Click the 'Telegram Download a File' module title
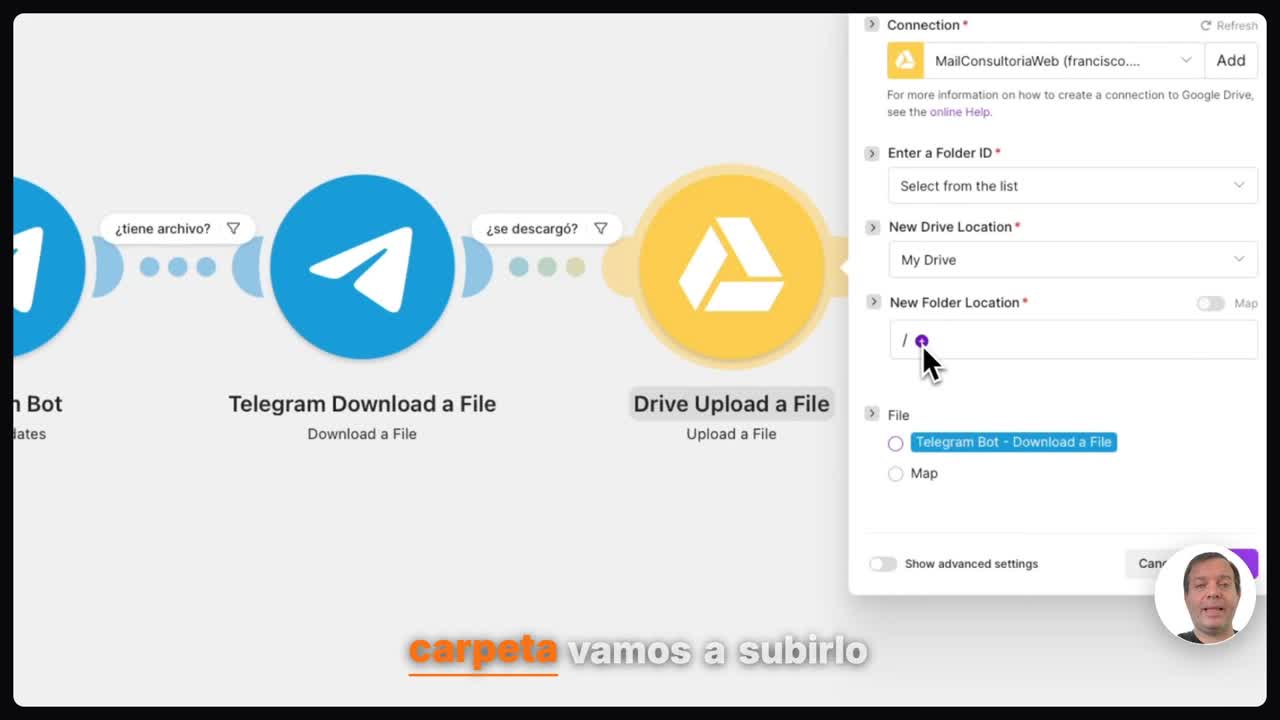 362,404
